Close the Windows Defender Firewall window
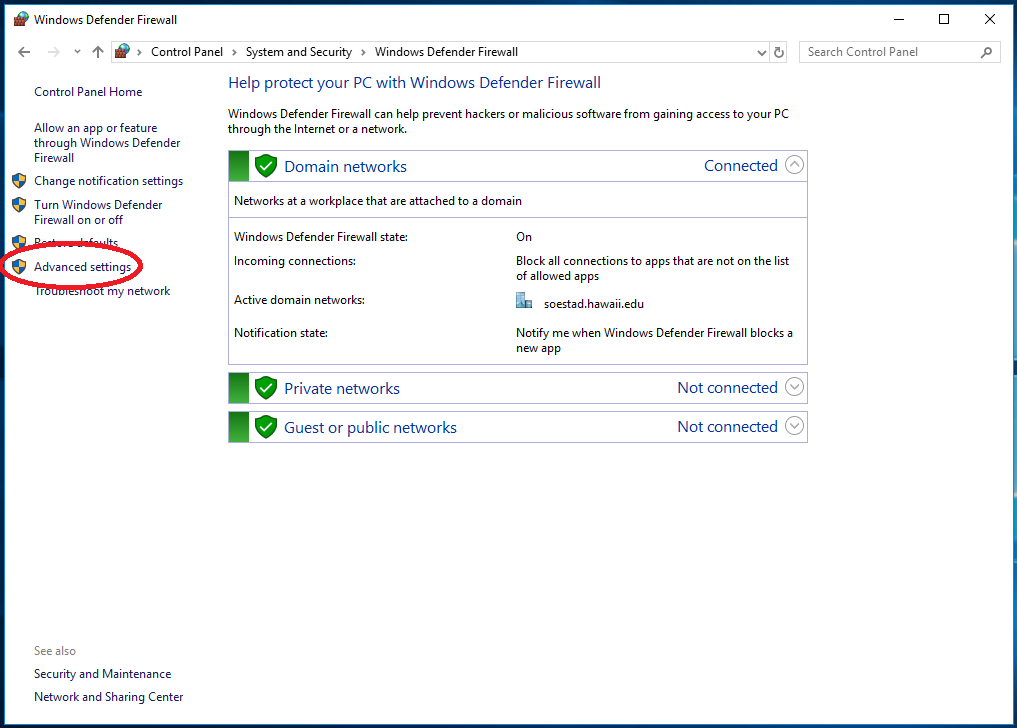The width and height of the screenshot is (1017, 728). click(x=990, y=19)
